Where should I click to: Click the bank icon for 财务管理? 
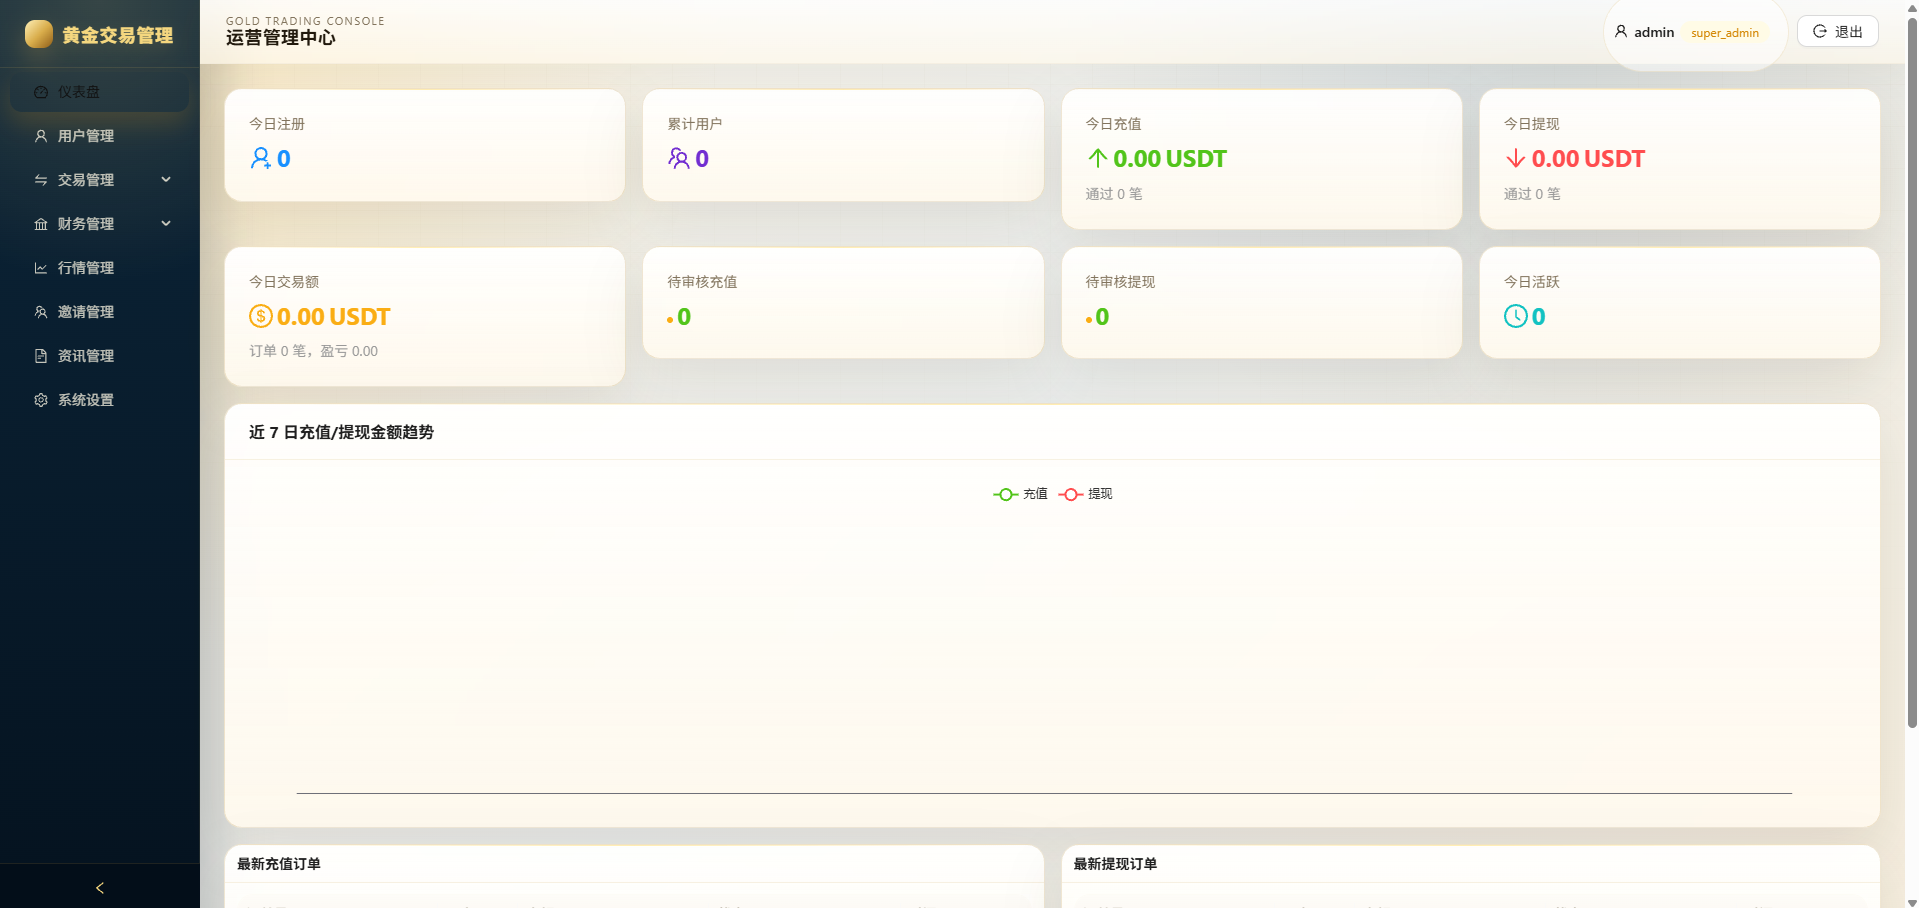tap(41, 224)
